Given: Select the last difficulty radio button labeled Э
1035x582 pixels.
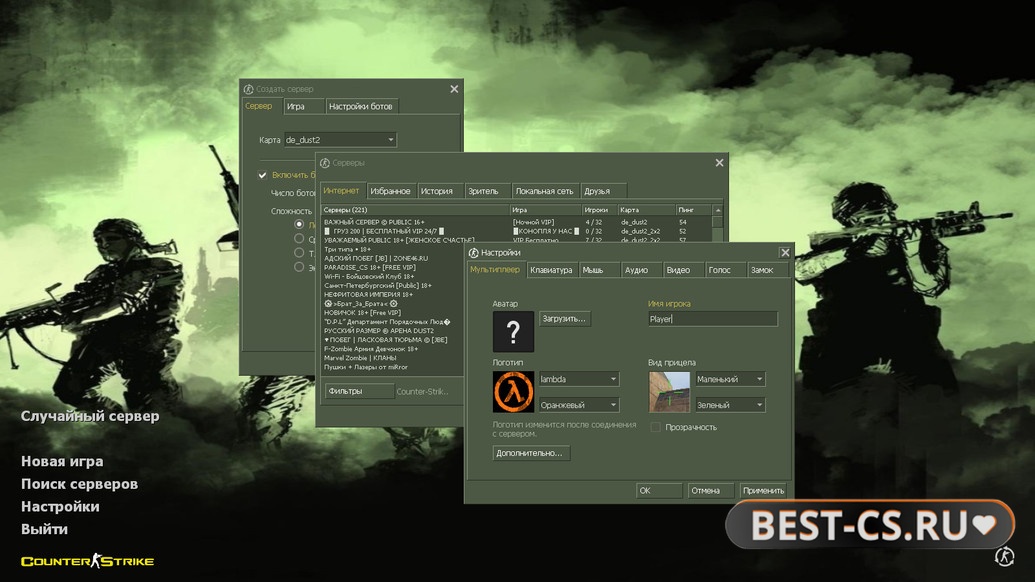Looking at the screenshot, I should pyautogui.click(x=299, y=267).
